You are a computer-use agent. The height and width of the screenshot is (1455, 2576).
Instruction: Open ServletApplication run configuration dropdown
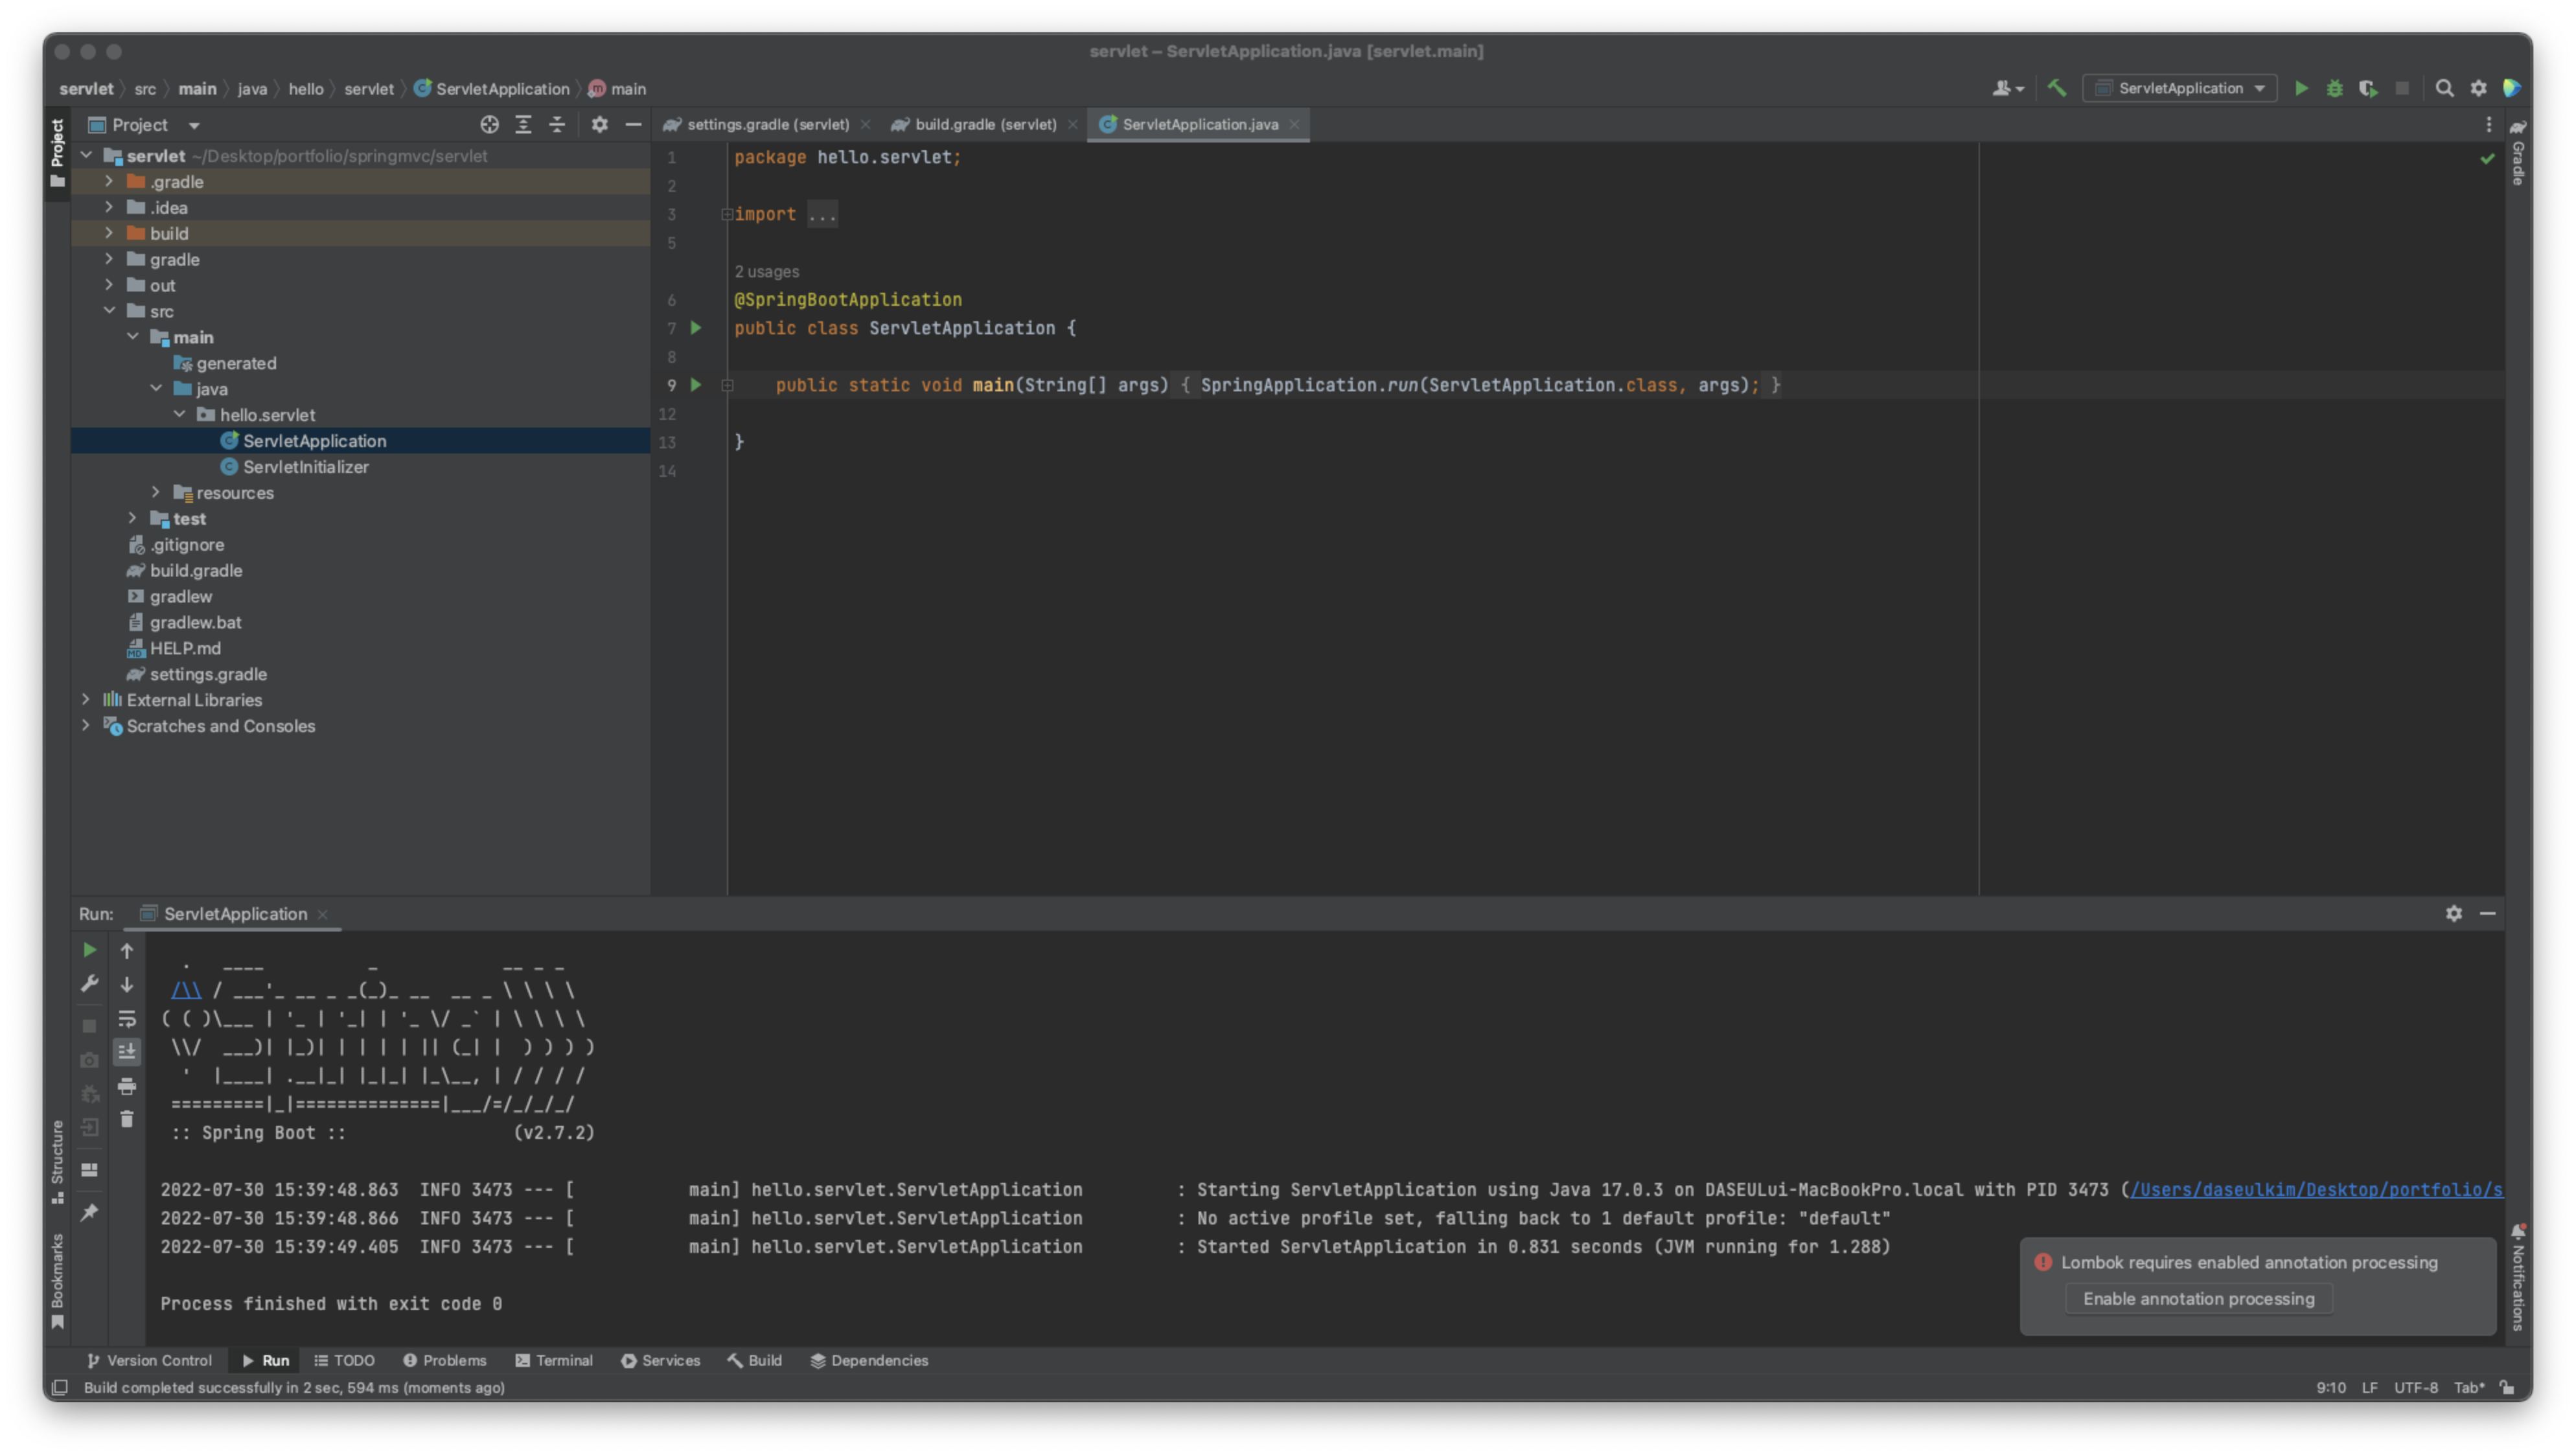click(2180, 89)
